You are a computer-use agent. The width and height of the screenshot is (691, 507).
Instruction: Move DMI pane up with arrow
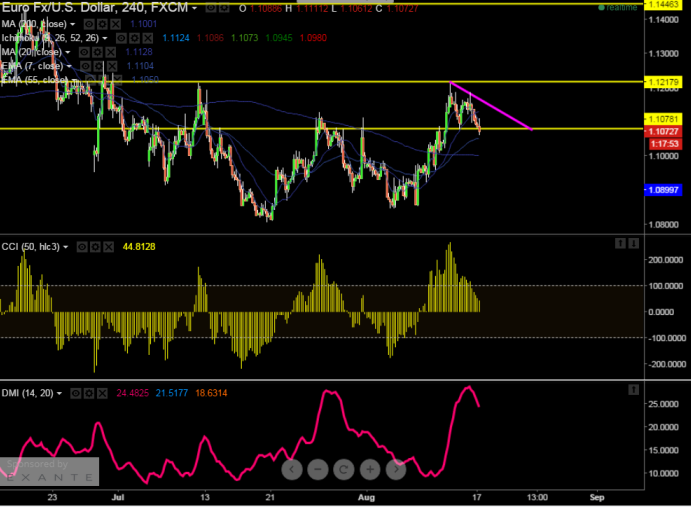coord(633,389)
